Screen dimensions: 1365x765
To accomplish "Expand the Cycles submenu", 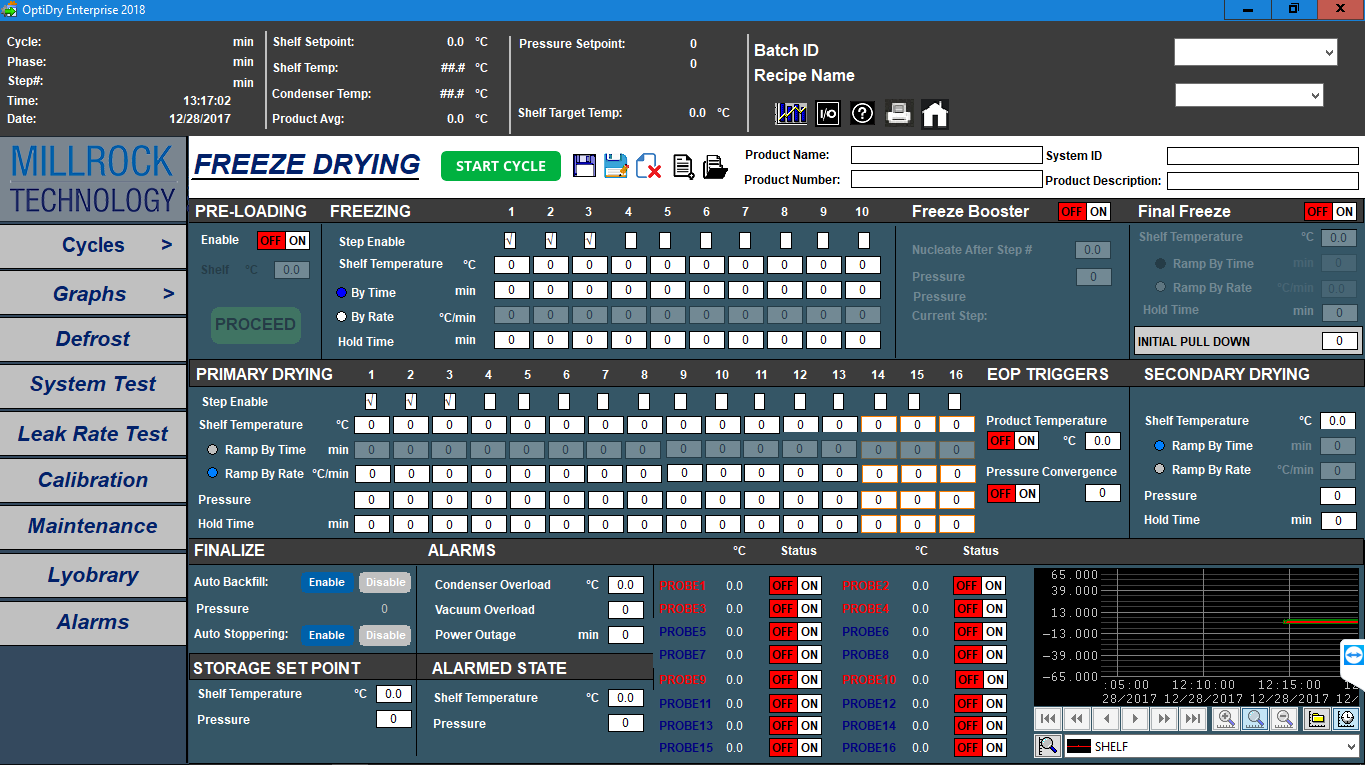I will pyautogui.click(x=93, y=246).
